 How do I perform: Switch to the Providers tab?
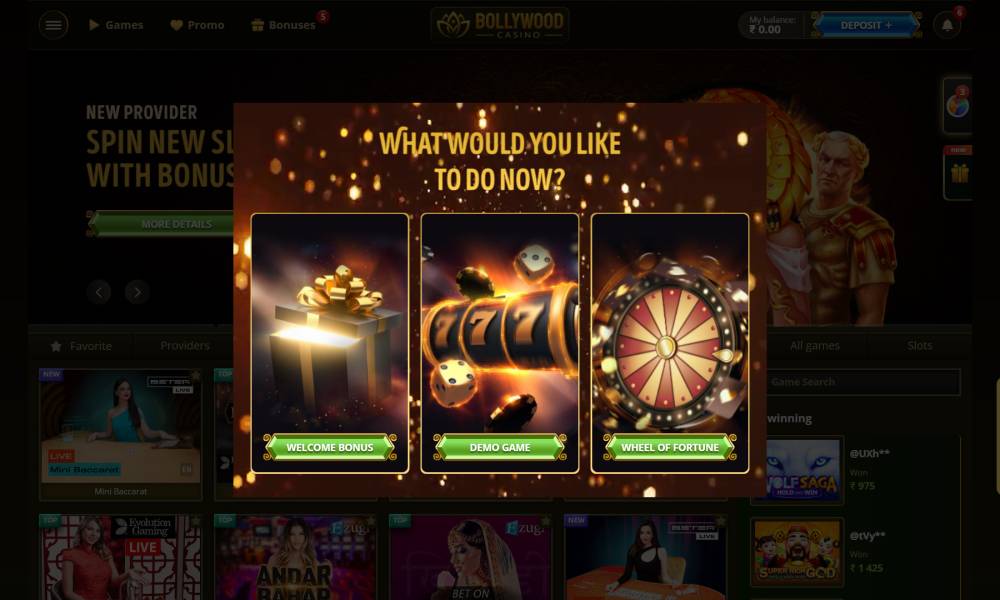click(x=185, y=346)
